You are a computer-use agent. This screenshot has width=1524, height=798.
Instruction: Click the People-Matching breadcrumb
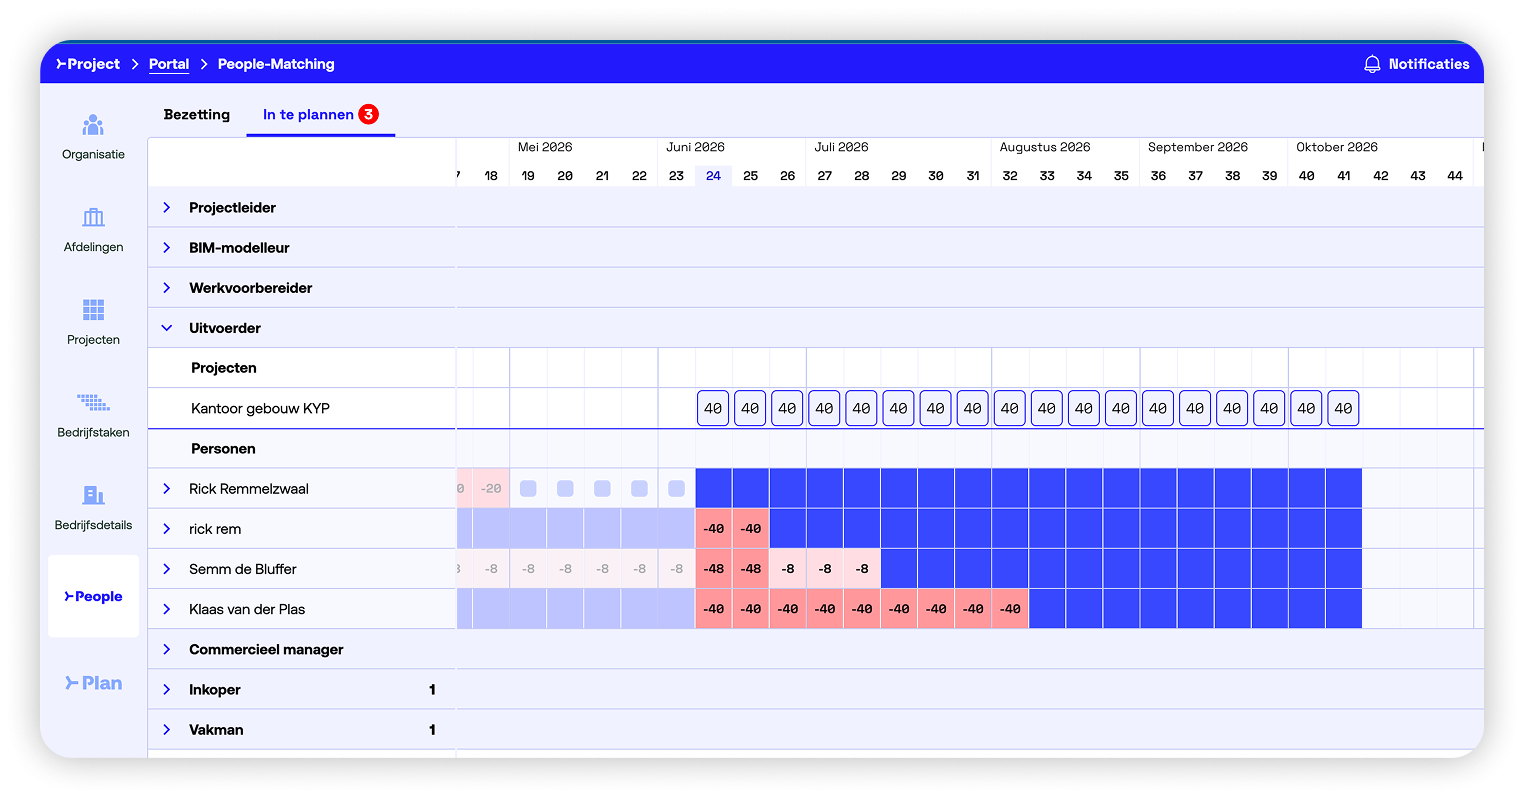click(x=276, y=64)
